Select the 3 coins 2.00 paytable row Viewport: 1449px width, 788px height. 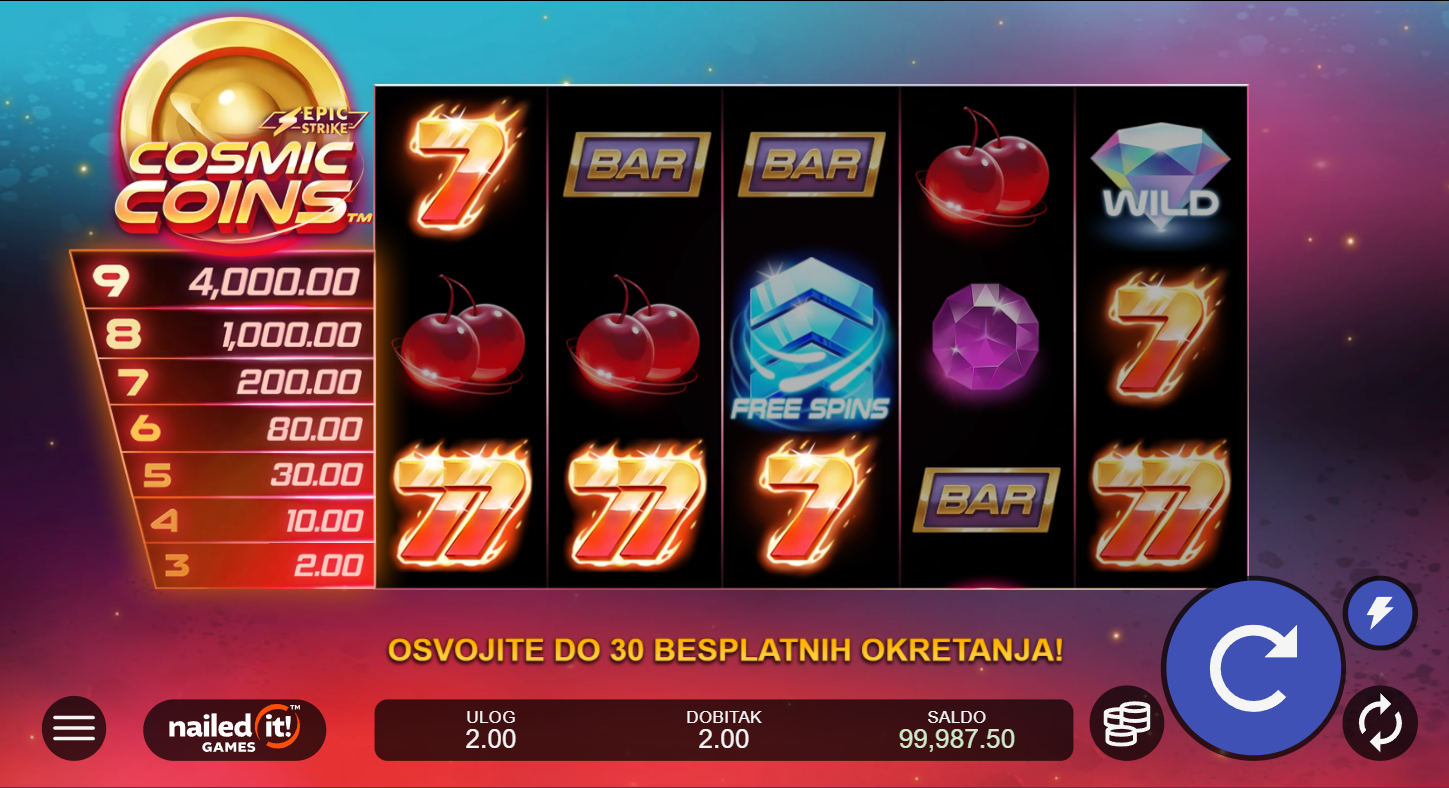[x=262, y=566]
